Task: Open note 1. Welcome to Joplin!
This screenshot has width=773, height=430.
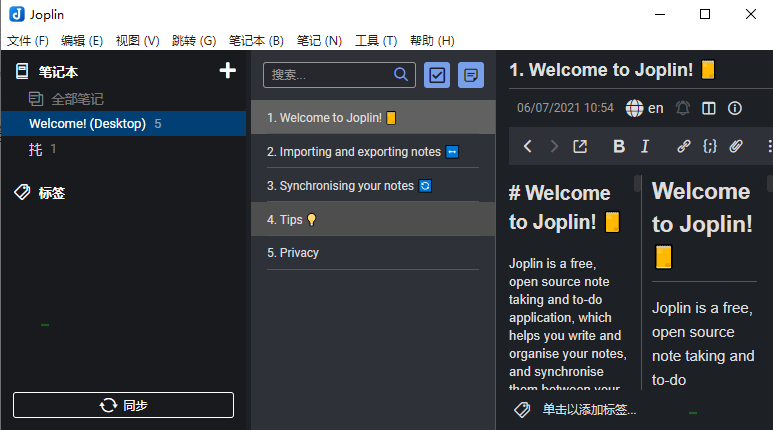Action: [x=373, y=117]
